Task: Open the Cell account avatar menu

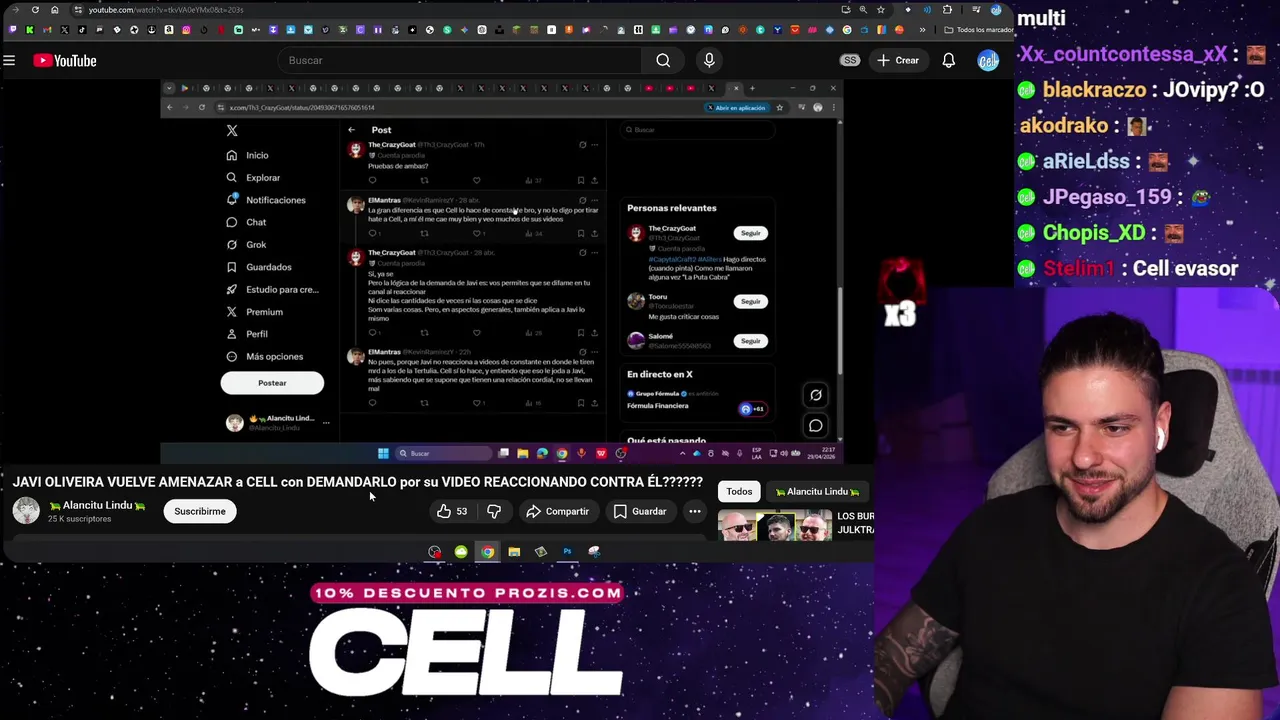Action: tap(988, 61)
